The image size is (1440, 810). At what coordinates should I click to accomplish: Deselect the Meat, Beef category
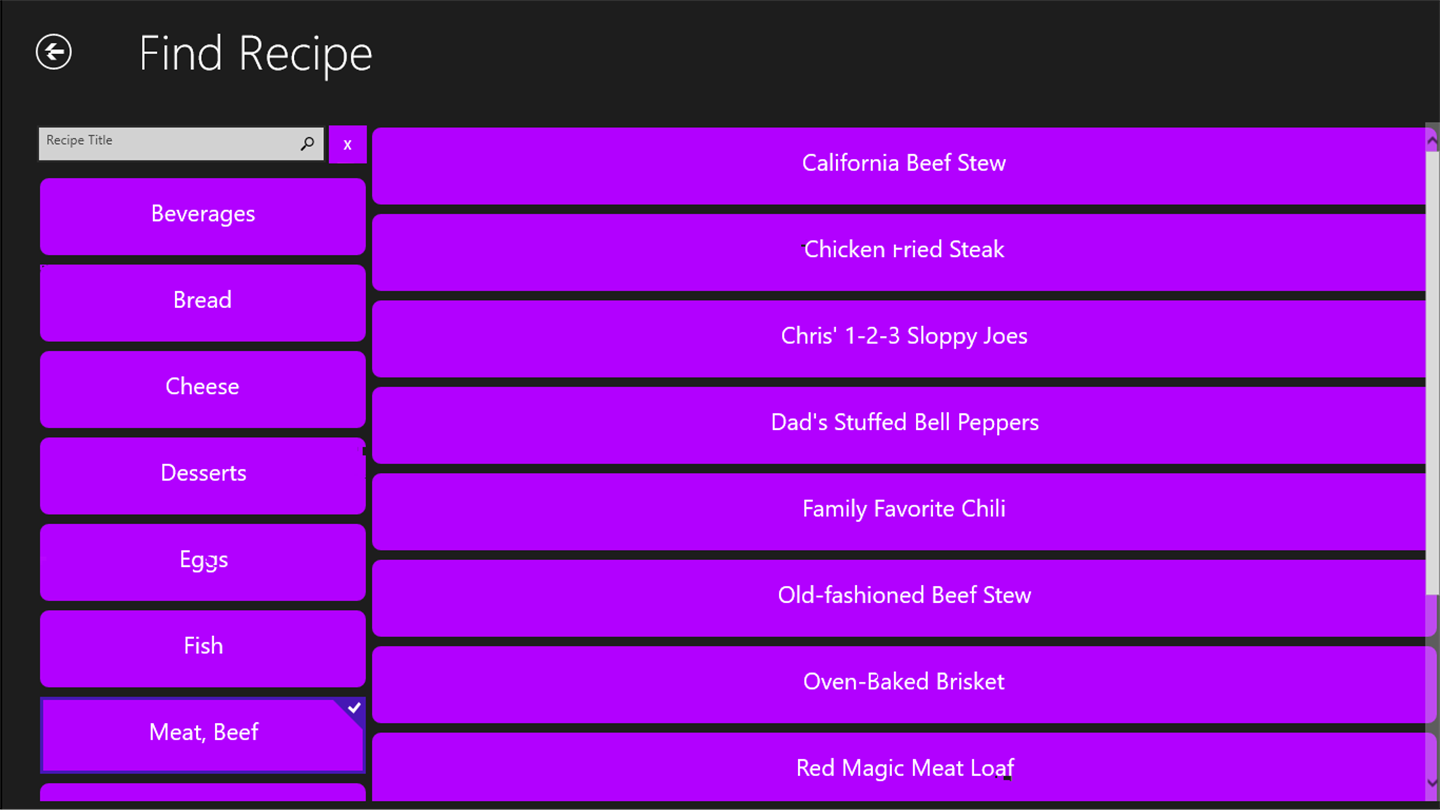click(x=203, y=734)
